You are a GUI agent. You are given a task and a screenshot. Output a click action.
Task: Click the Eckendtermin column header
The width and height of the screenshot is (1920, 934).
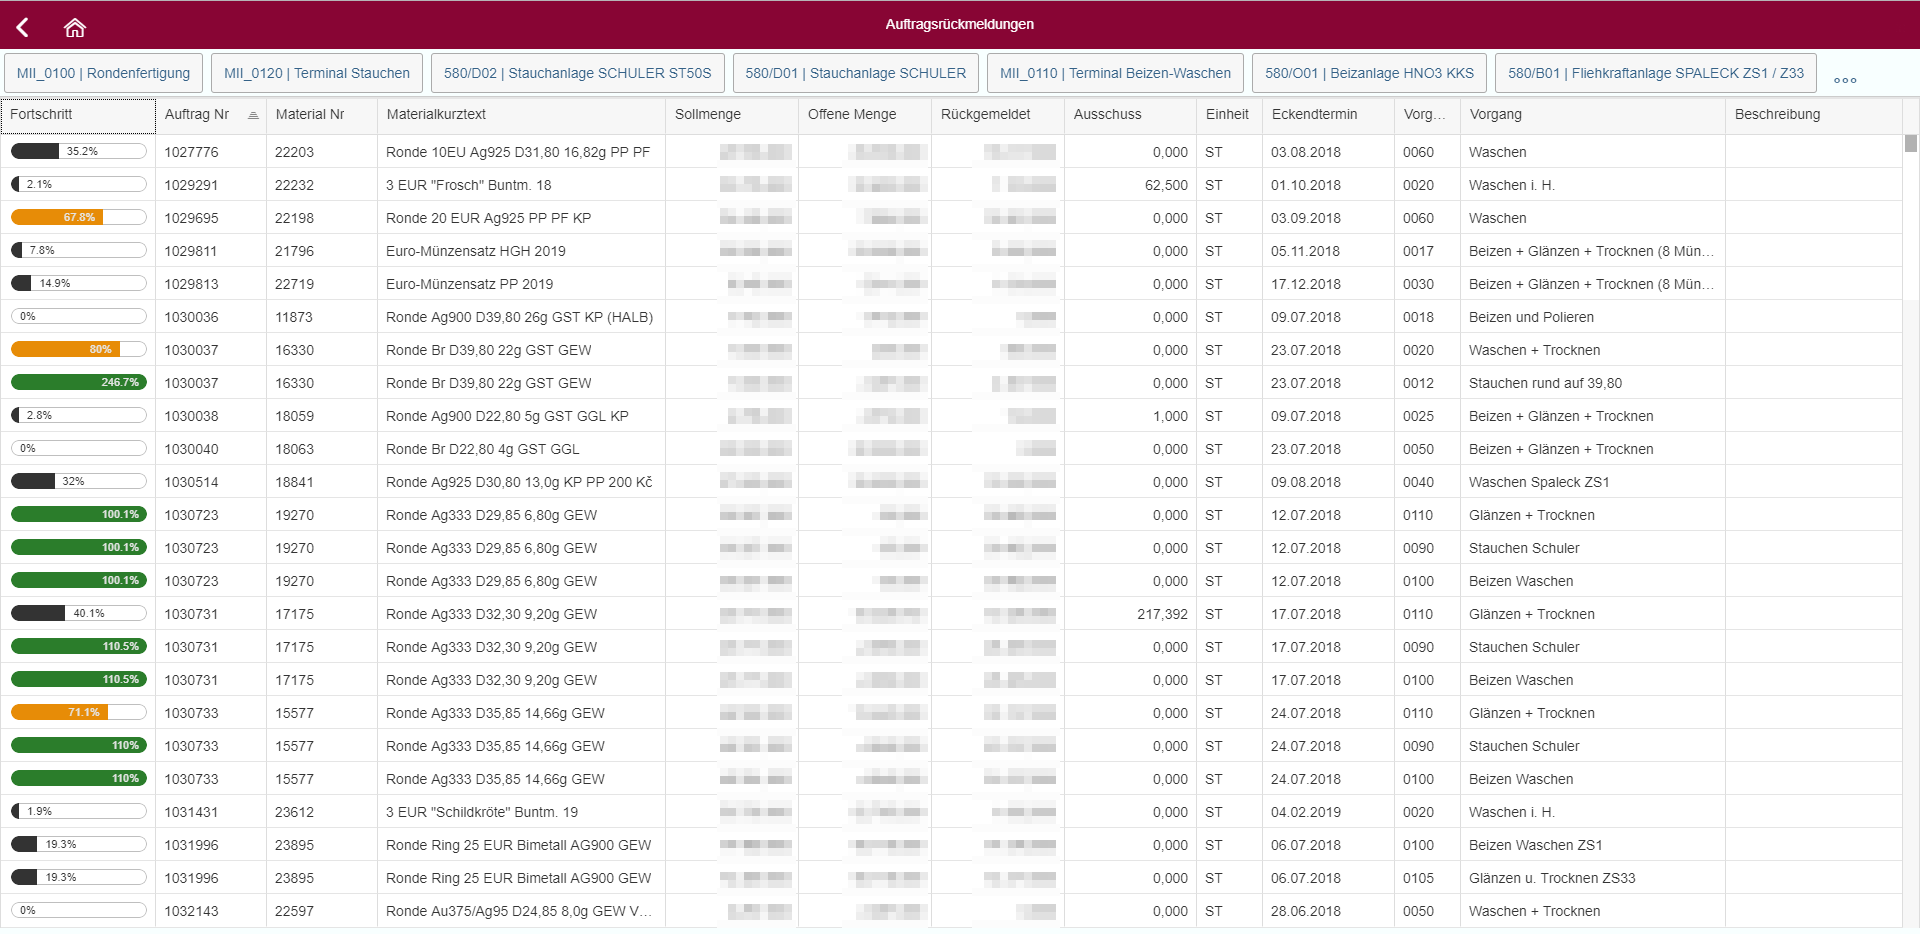pos(1314,115)
